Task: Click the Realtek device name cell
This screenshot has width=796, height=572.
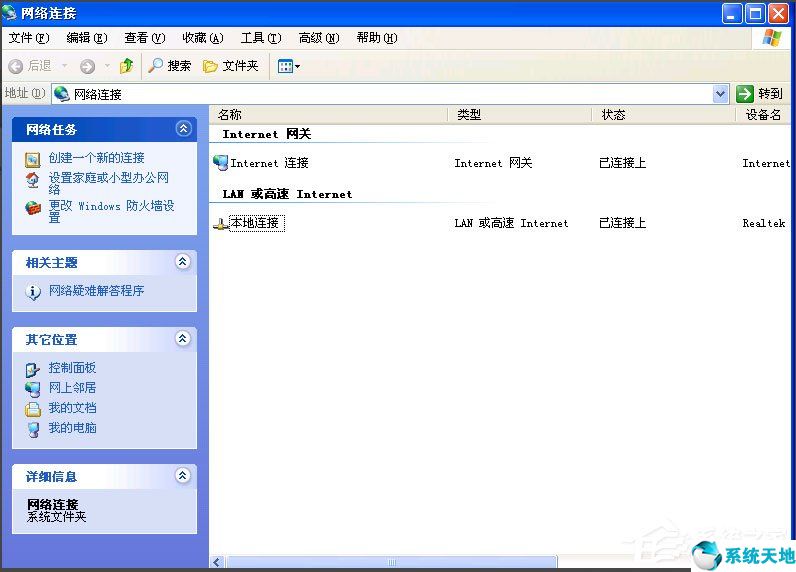Action: (764, 223)
